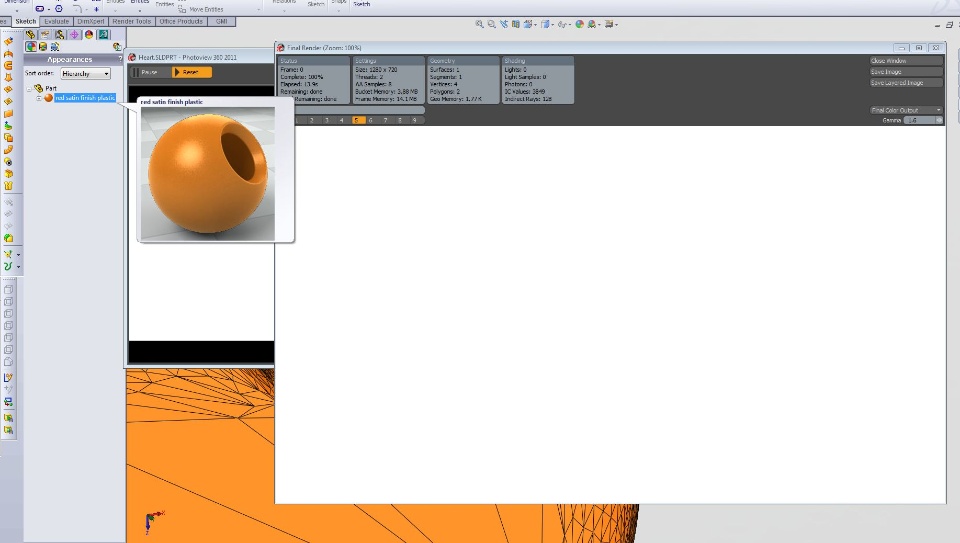Show the Appearances view color wheel icon

(x=31, y=47)
